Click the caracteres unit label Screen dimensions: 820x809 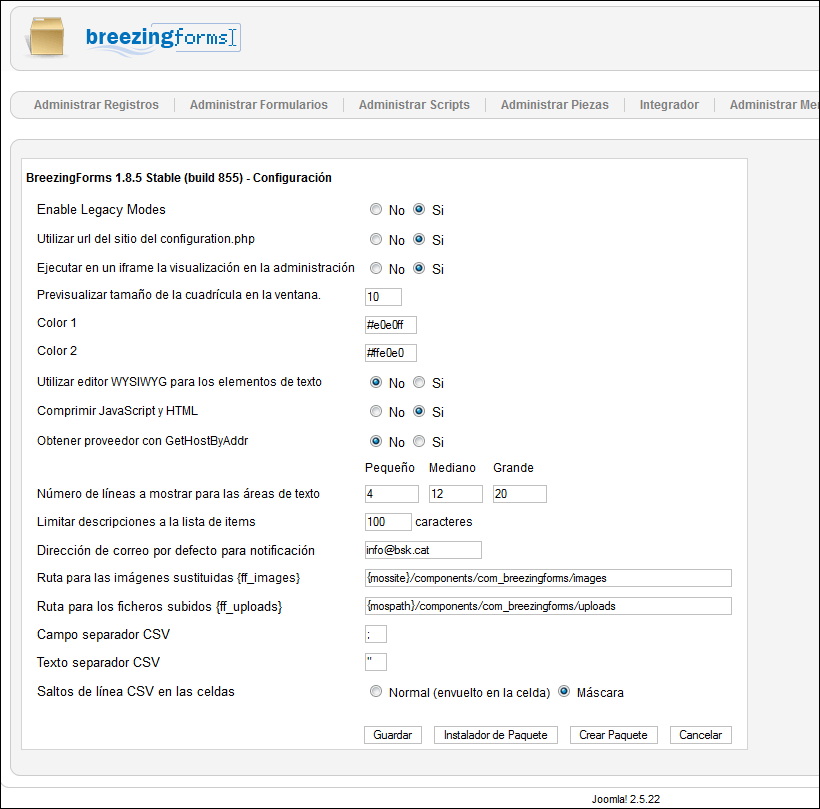click(443, 522)
